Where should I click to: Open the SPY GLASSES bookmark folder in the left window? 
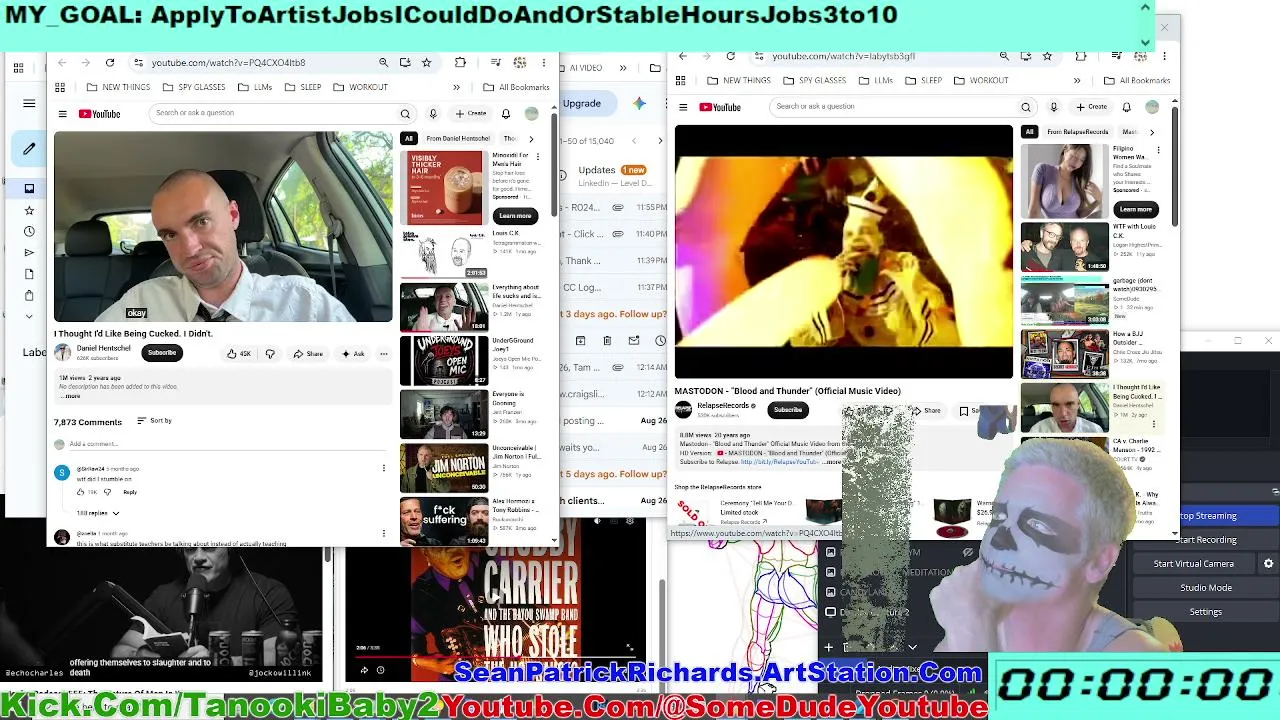click(x=193, y=87)
